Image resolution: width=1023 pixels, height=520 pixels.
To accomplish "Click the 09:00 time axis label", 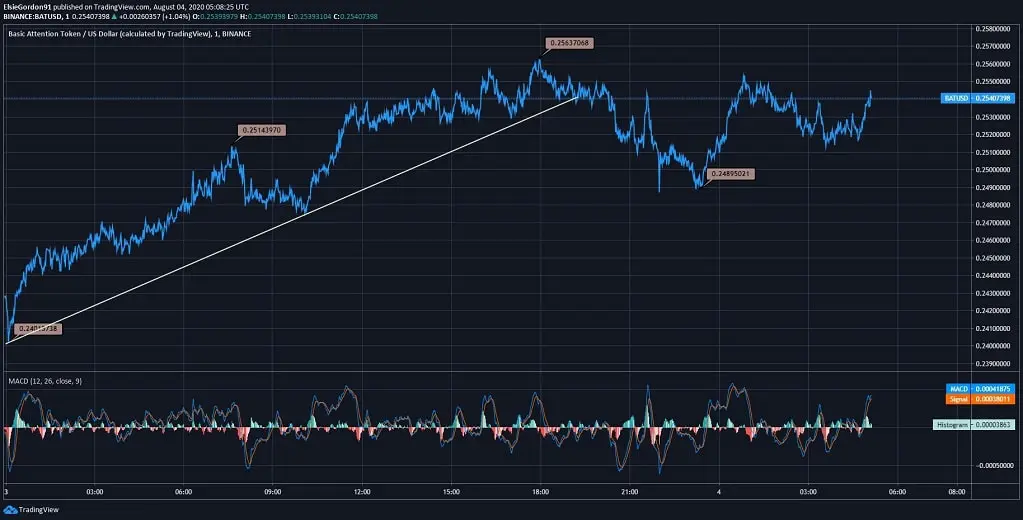I will click(273, 492).
